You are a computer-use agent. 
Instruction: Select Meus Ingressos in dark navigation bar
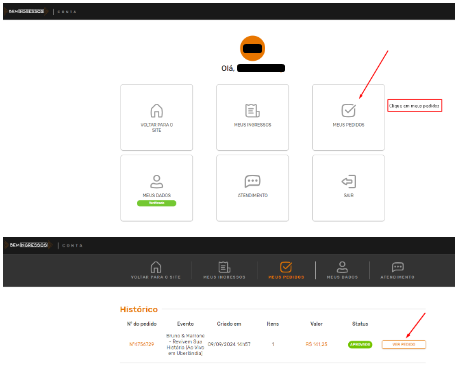[x=224, y=270]
